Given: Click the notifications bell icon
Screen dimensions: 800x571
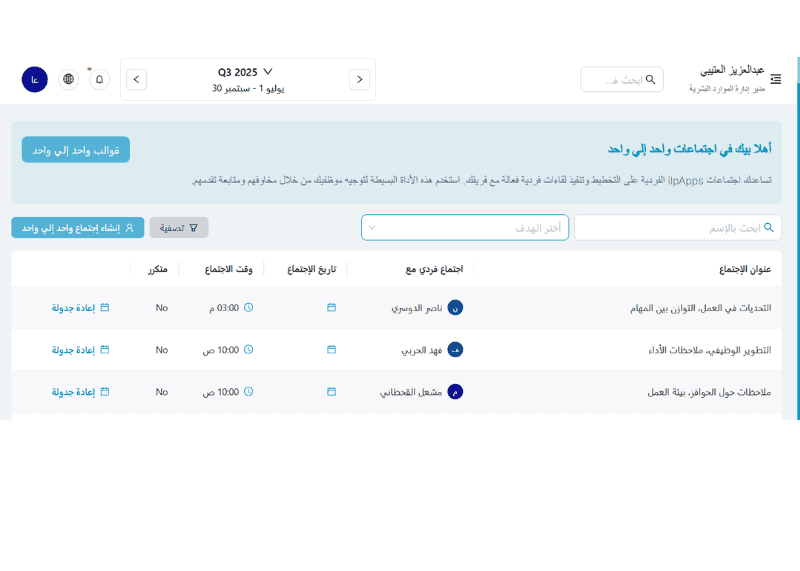Looking at the screenshot, I should point(99,79).
